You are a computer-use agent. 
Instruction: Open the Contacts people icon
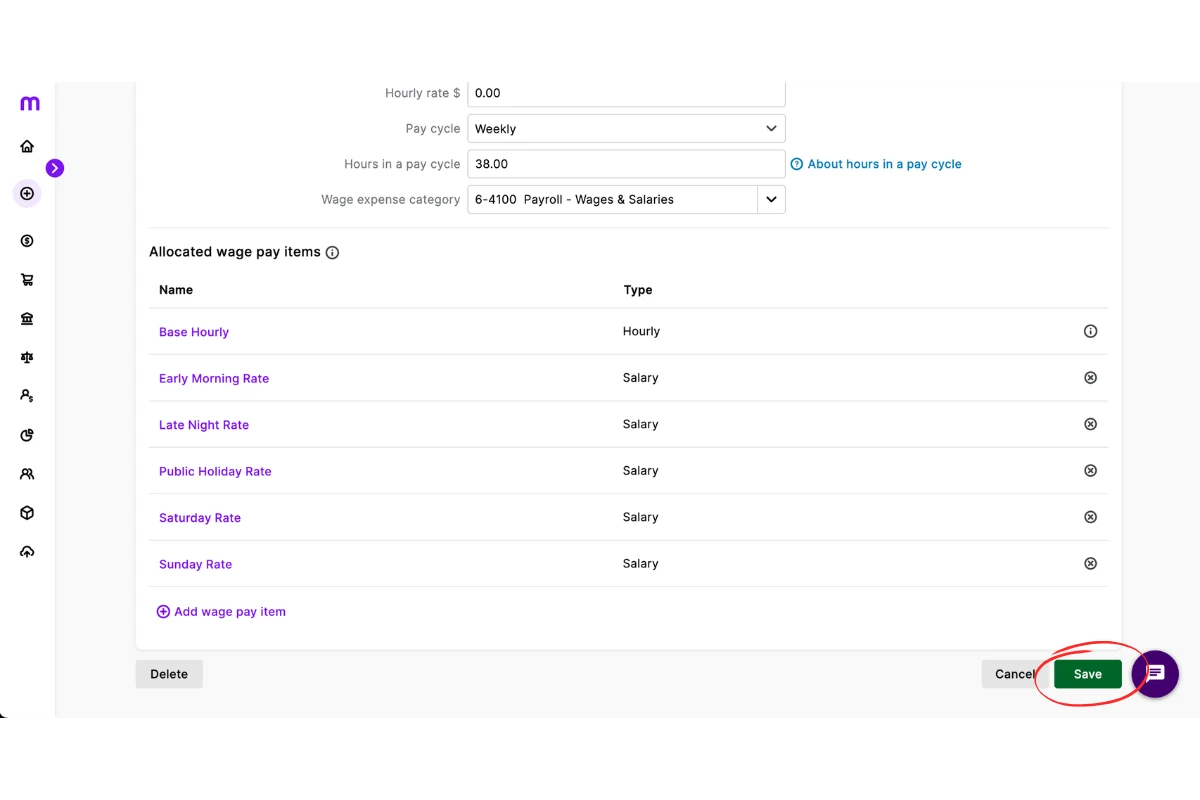coord(27,474)
